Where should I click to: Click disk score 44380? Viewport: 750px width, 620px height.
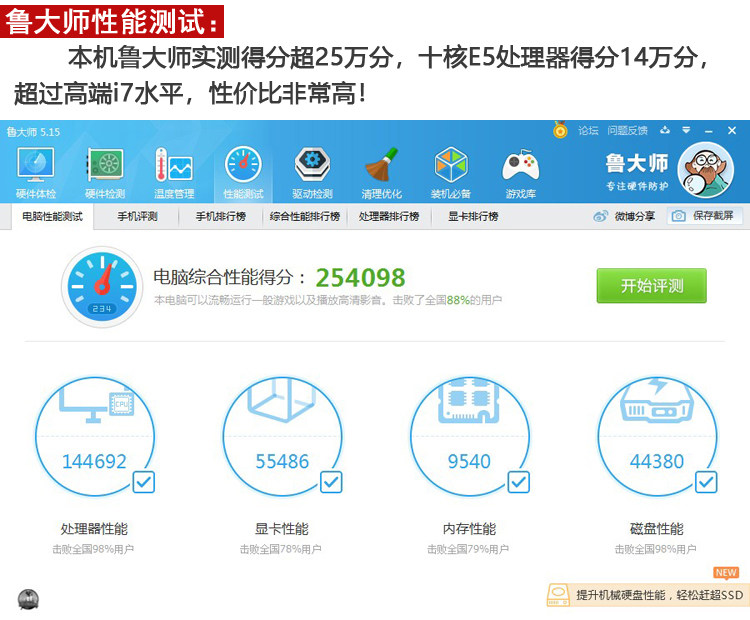click(657, 461)
